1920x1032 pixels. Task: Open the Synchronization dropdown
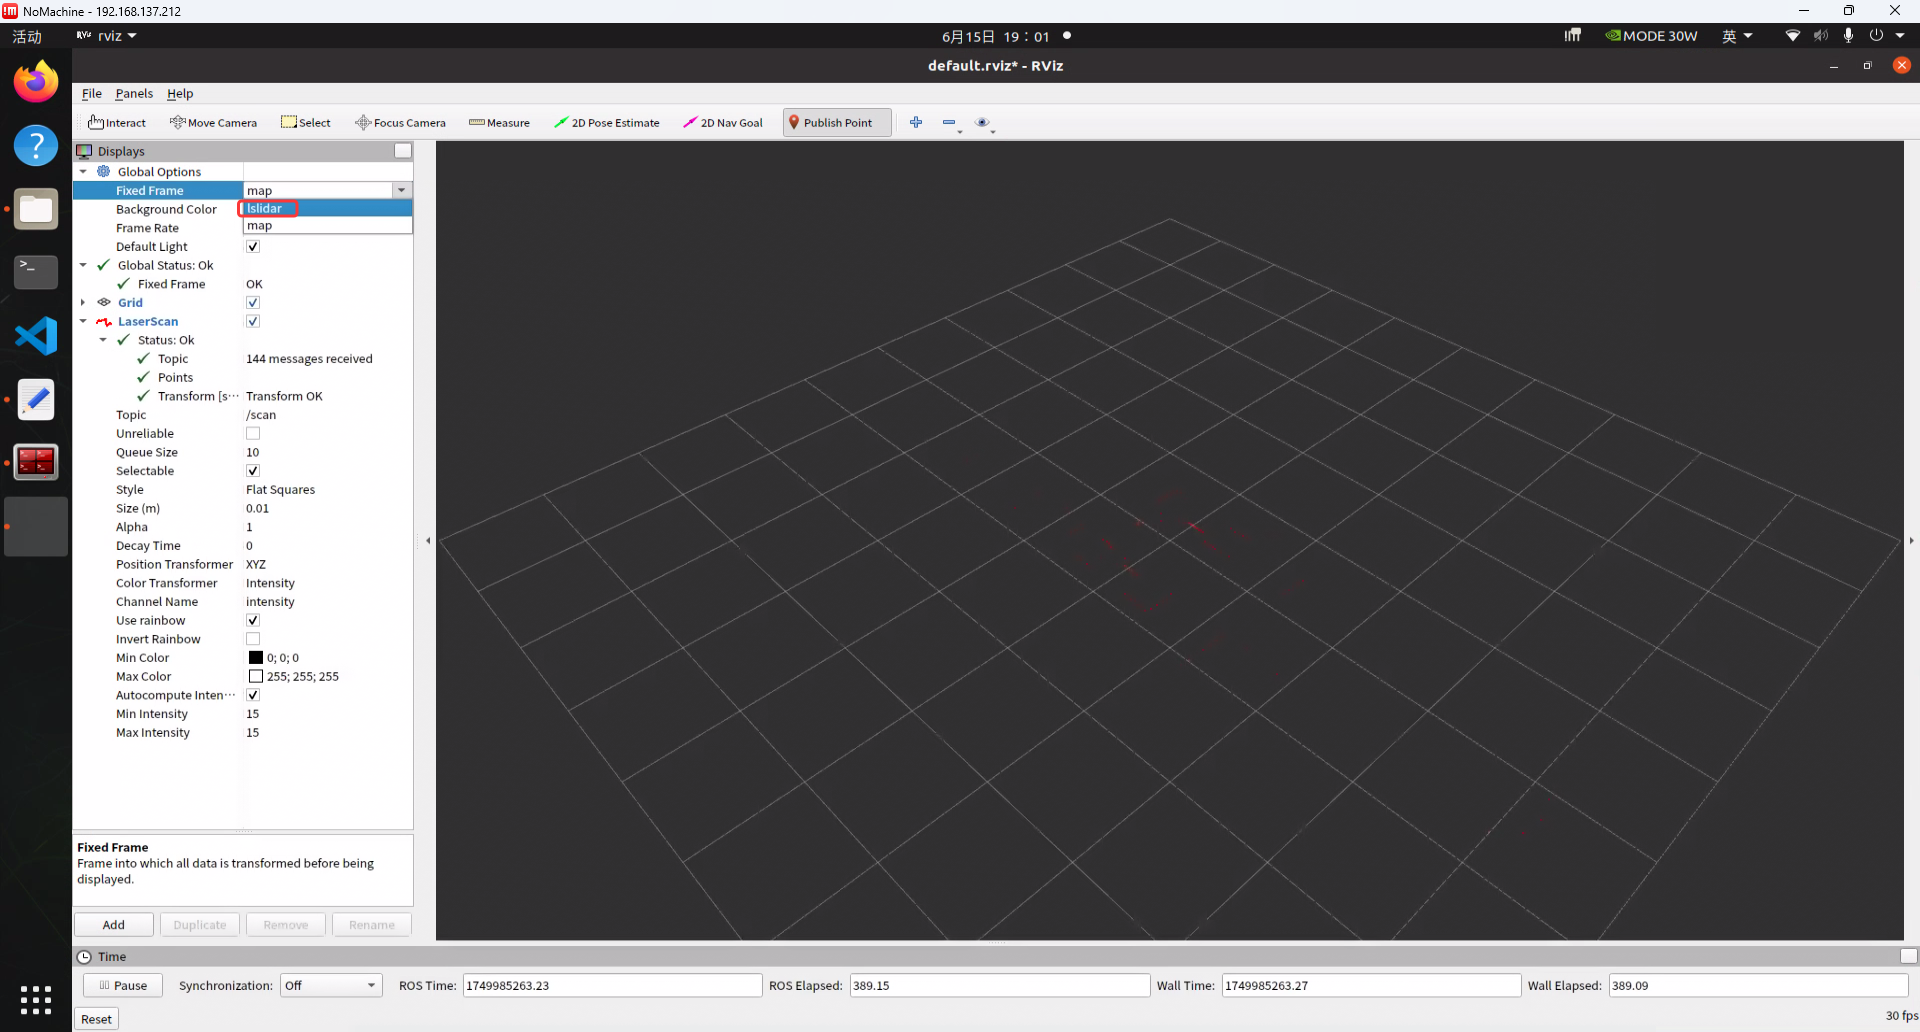(x=330, y=985)
